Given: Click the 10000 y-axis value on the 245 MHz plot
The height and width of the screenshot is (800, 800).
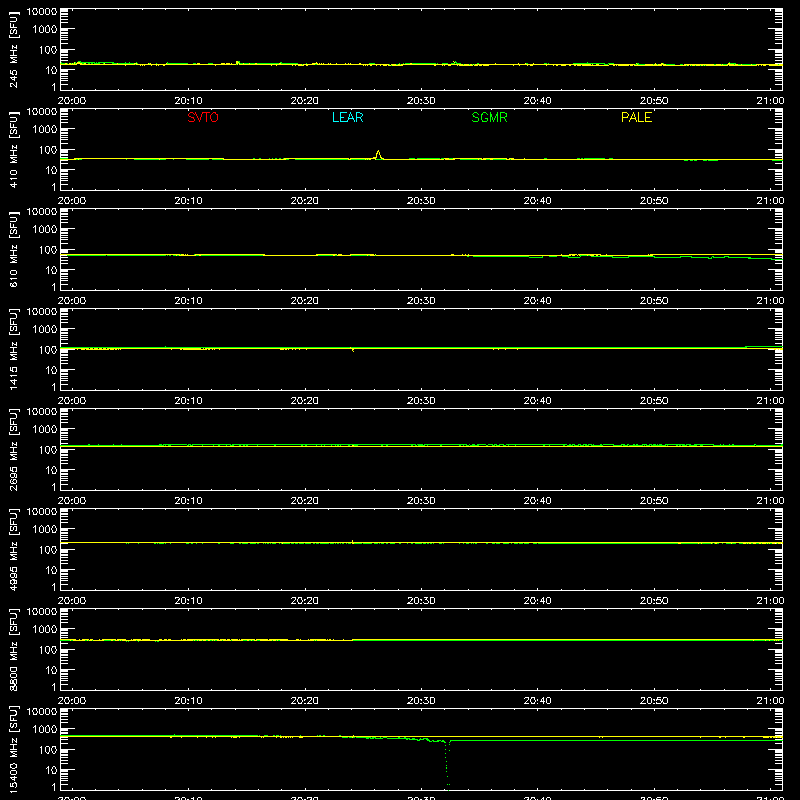Looking at the screenshot, I should 42,12.
